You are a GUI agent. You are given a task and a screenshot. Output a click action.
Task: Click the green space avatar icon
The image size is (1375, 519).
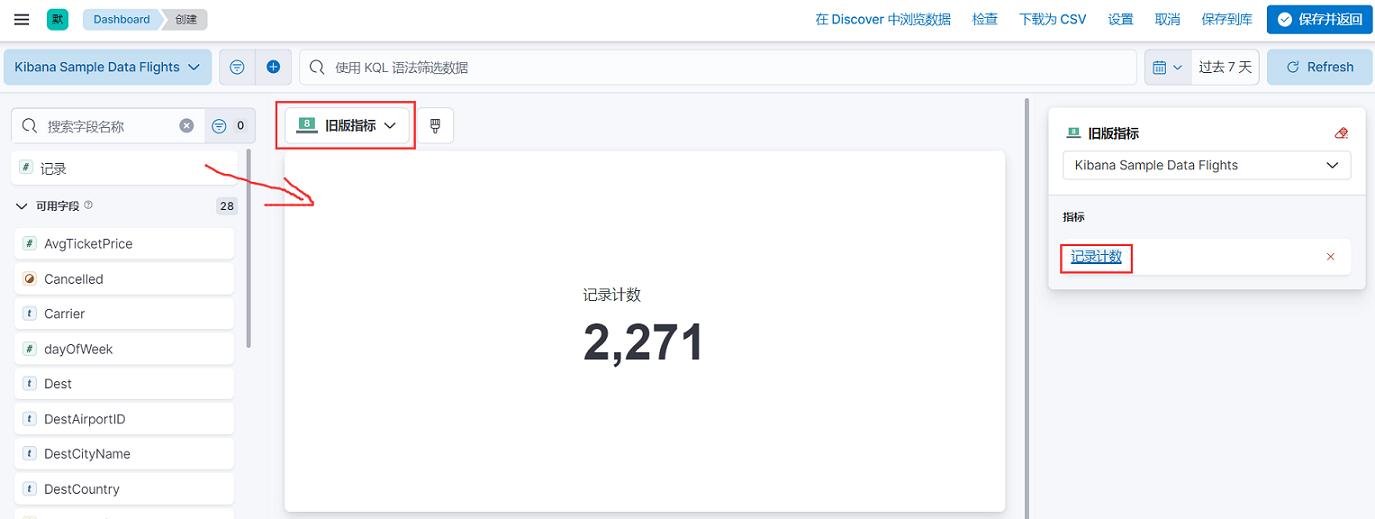[58, 19]
